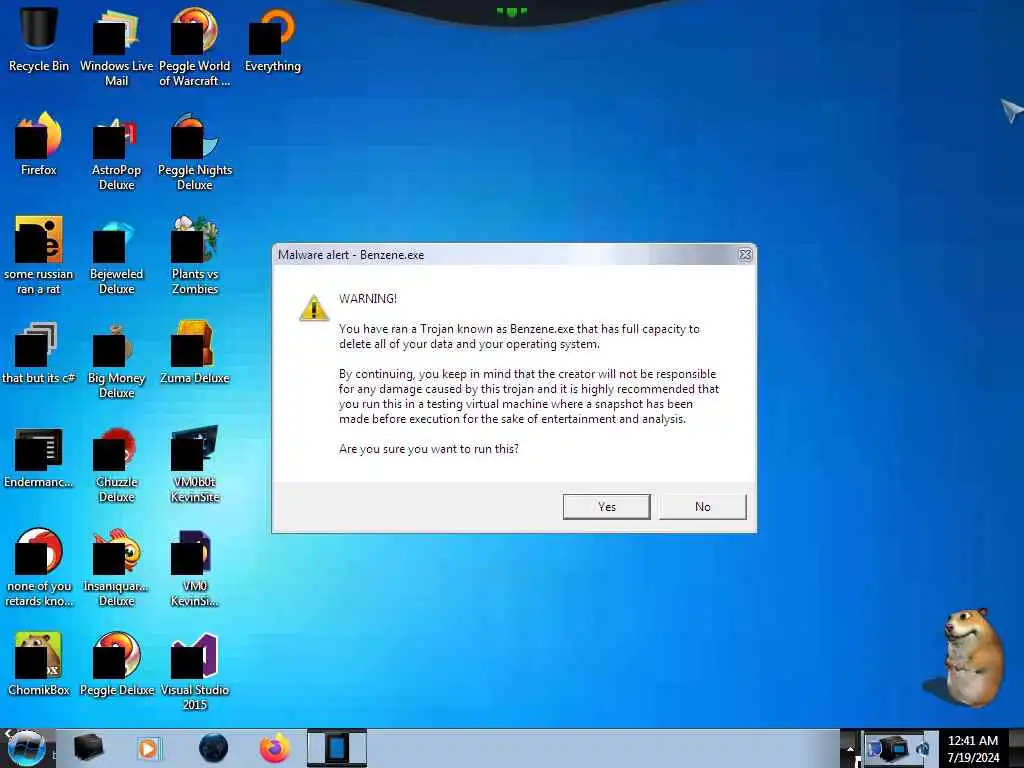Select the Bejeweled Deluxe icon

pos(116,256)
